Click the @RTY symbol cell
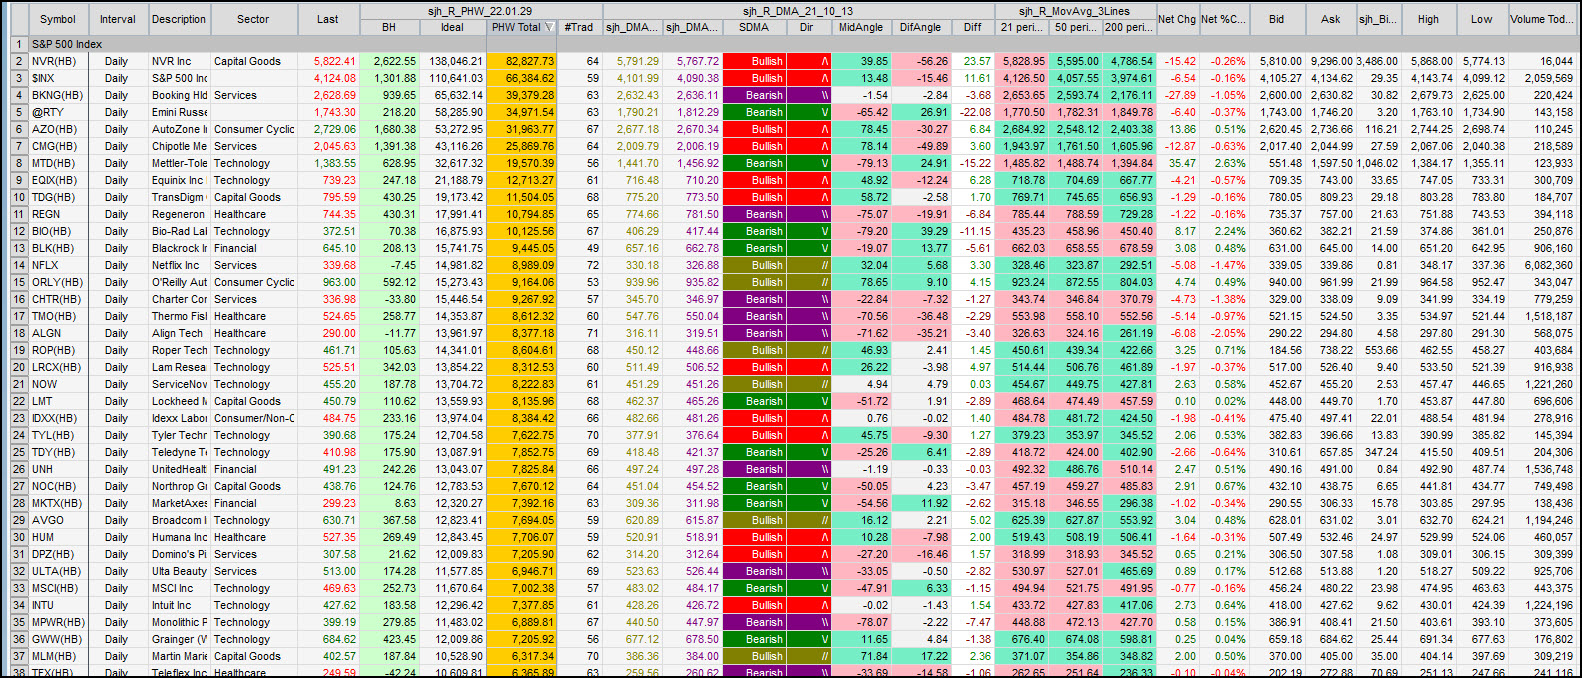Screen dimensions: 1582x678 point(58,112)
